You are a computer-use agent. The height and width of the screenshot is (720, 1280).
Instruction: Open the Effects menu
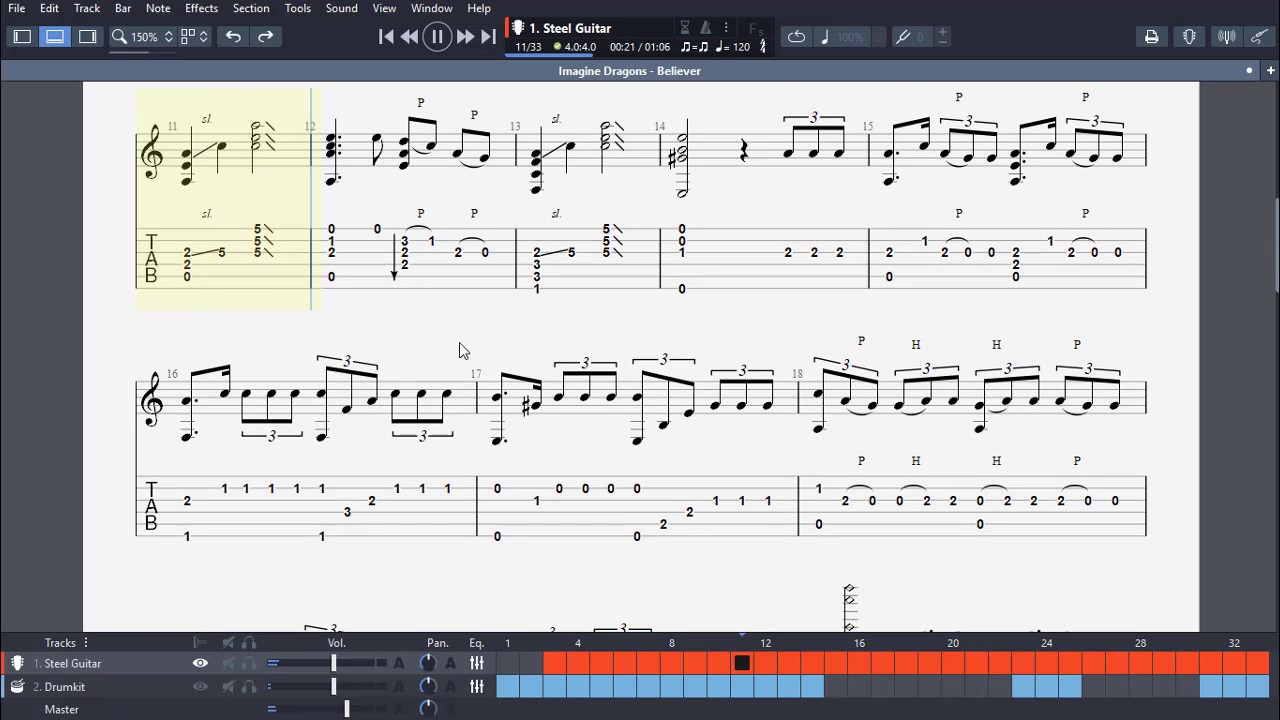pos(201,8)
